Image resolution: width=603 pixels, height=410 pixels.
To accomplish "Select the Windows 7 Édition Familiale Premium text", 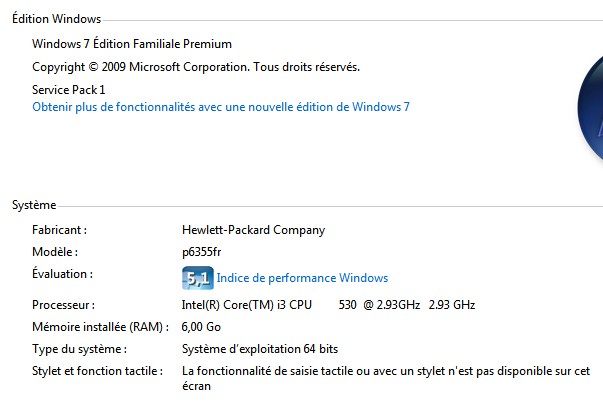I will [x=132, y=44].
